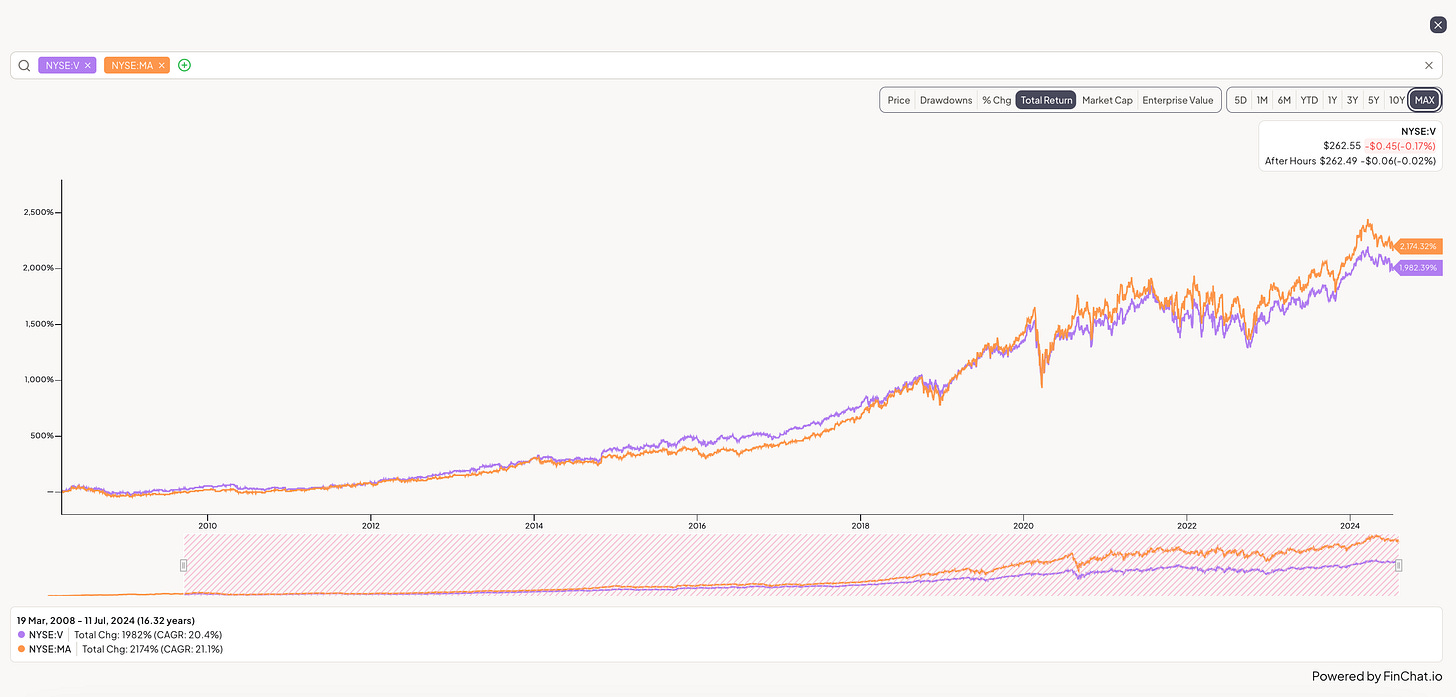The width and height of the screenshot is (1456, 697).
Task: Click the After Hours $262.49 text
Action: tap(1311, 160)
